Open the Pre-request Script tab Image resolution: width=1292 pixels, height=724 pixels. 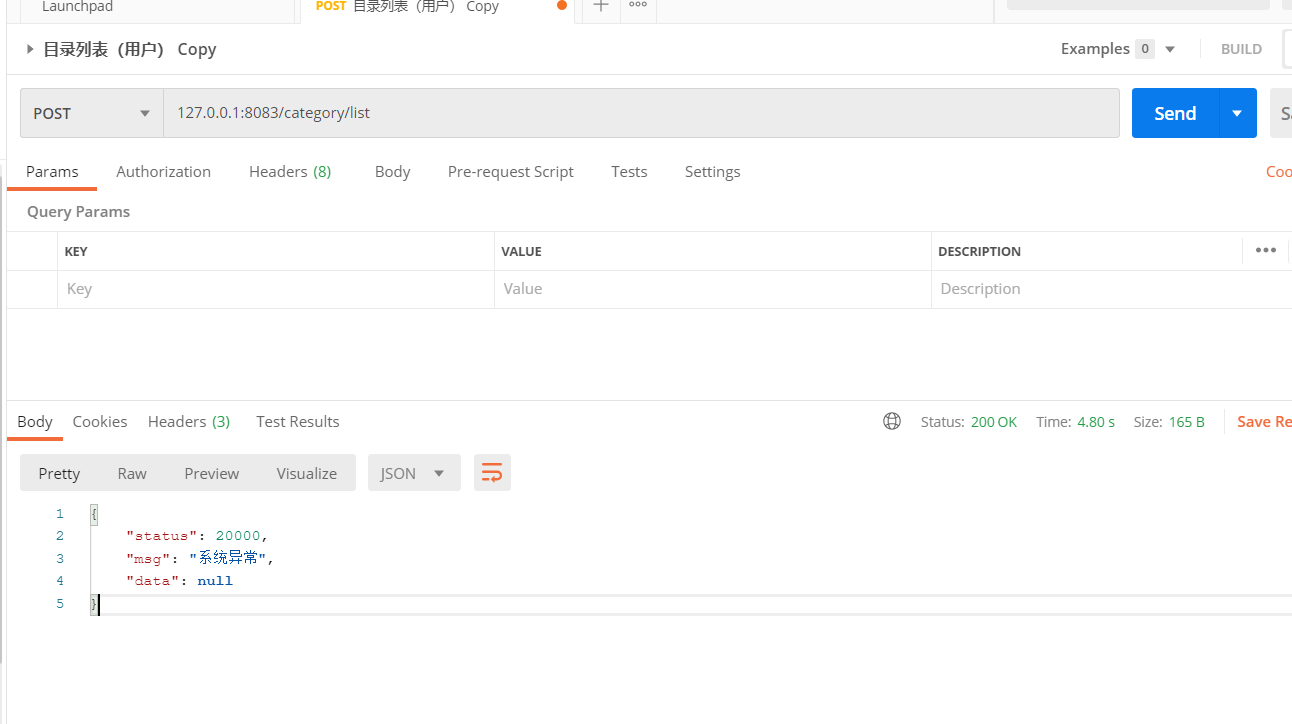[510, 172]
